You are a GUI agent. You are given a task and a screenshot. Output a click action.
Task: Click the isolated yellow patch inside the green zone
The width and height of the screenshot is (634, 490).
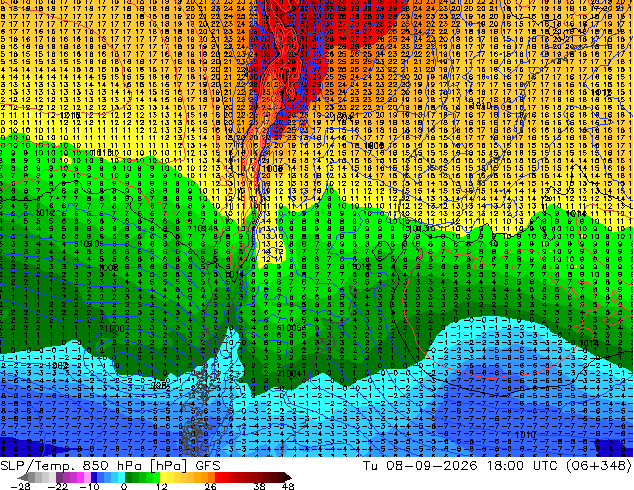(273, 251)
